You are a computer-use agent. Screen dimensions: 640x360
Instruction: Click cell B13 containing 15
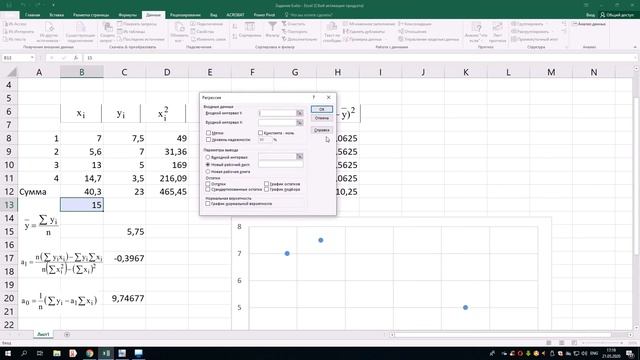(82, 205)
